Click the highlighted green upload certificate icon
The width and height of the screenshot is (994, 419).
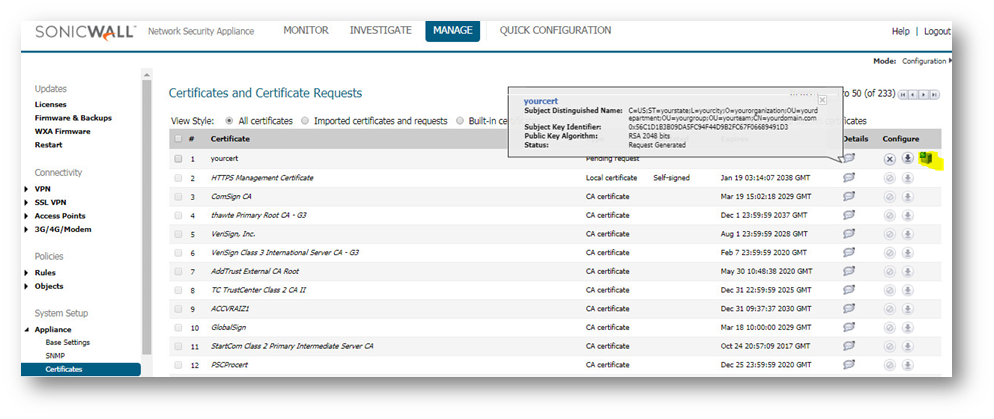tap(926, 158)
